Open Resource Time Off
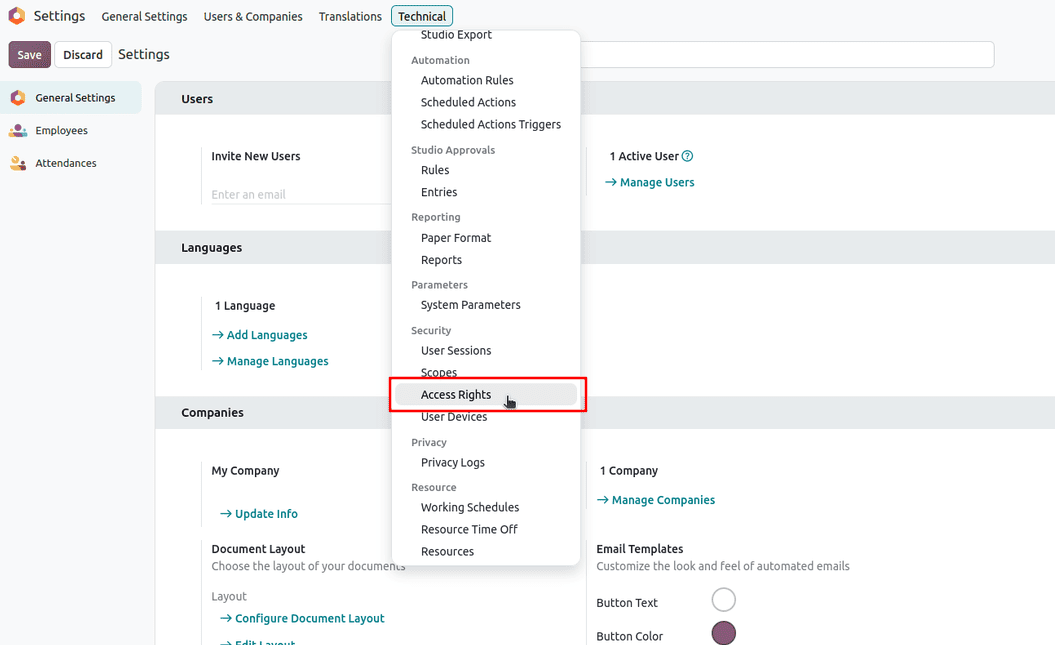 pos(469,529)
